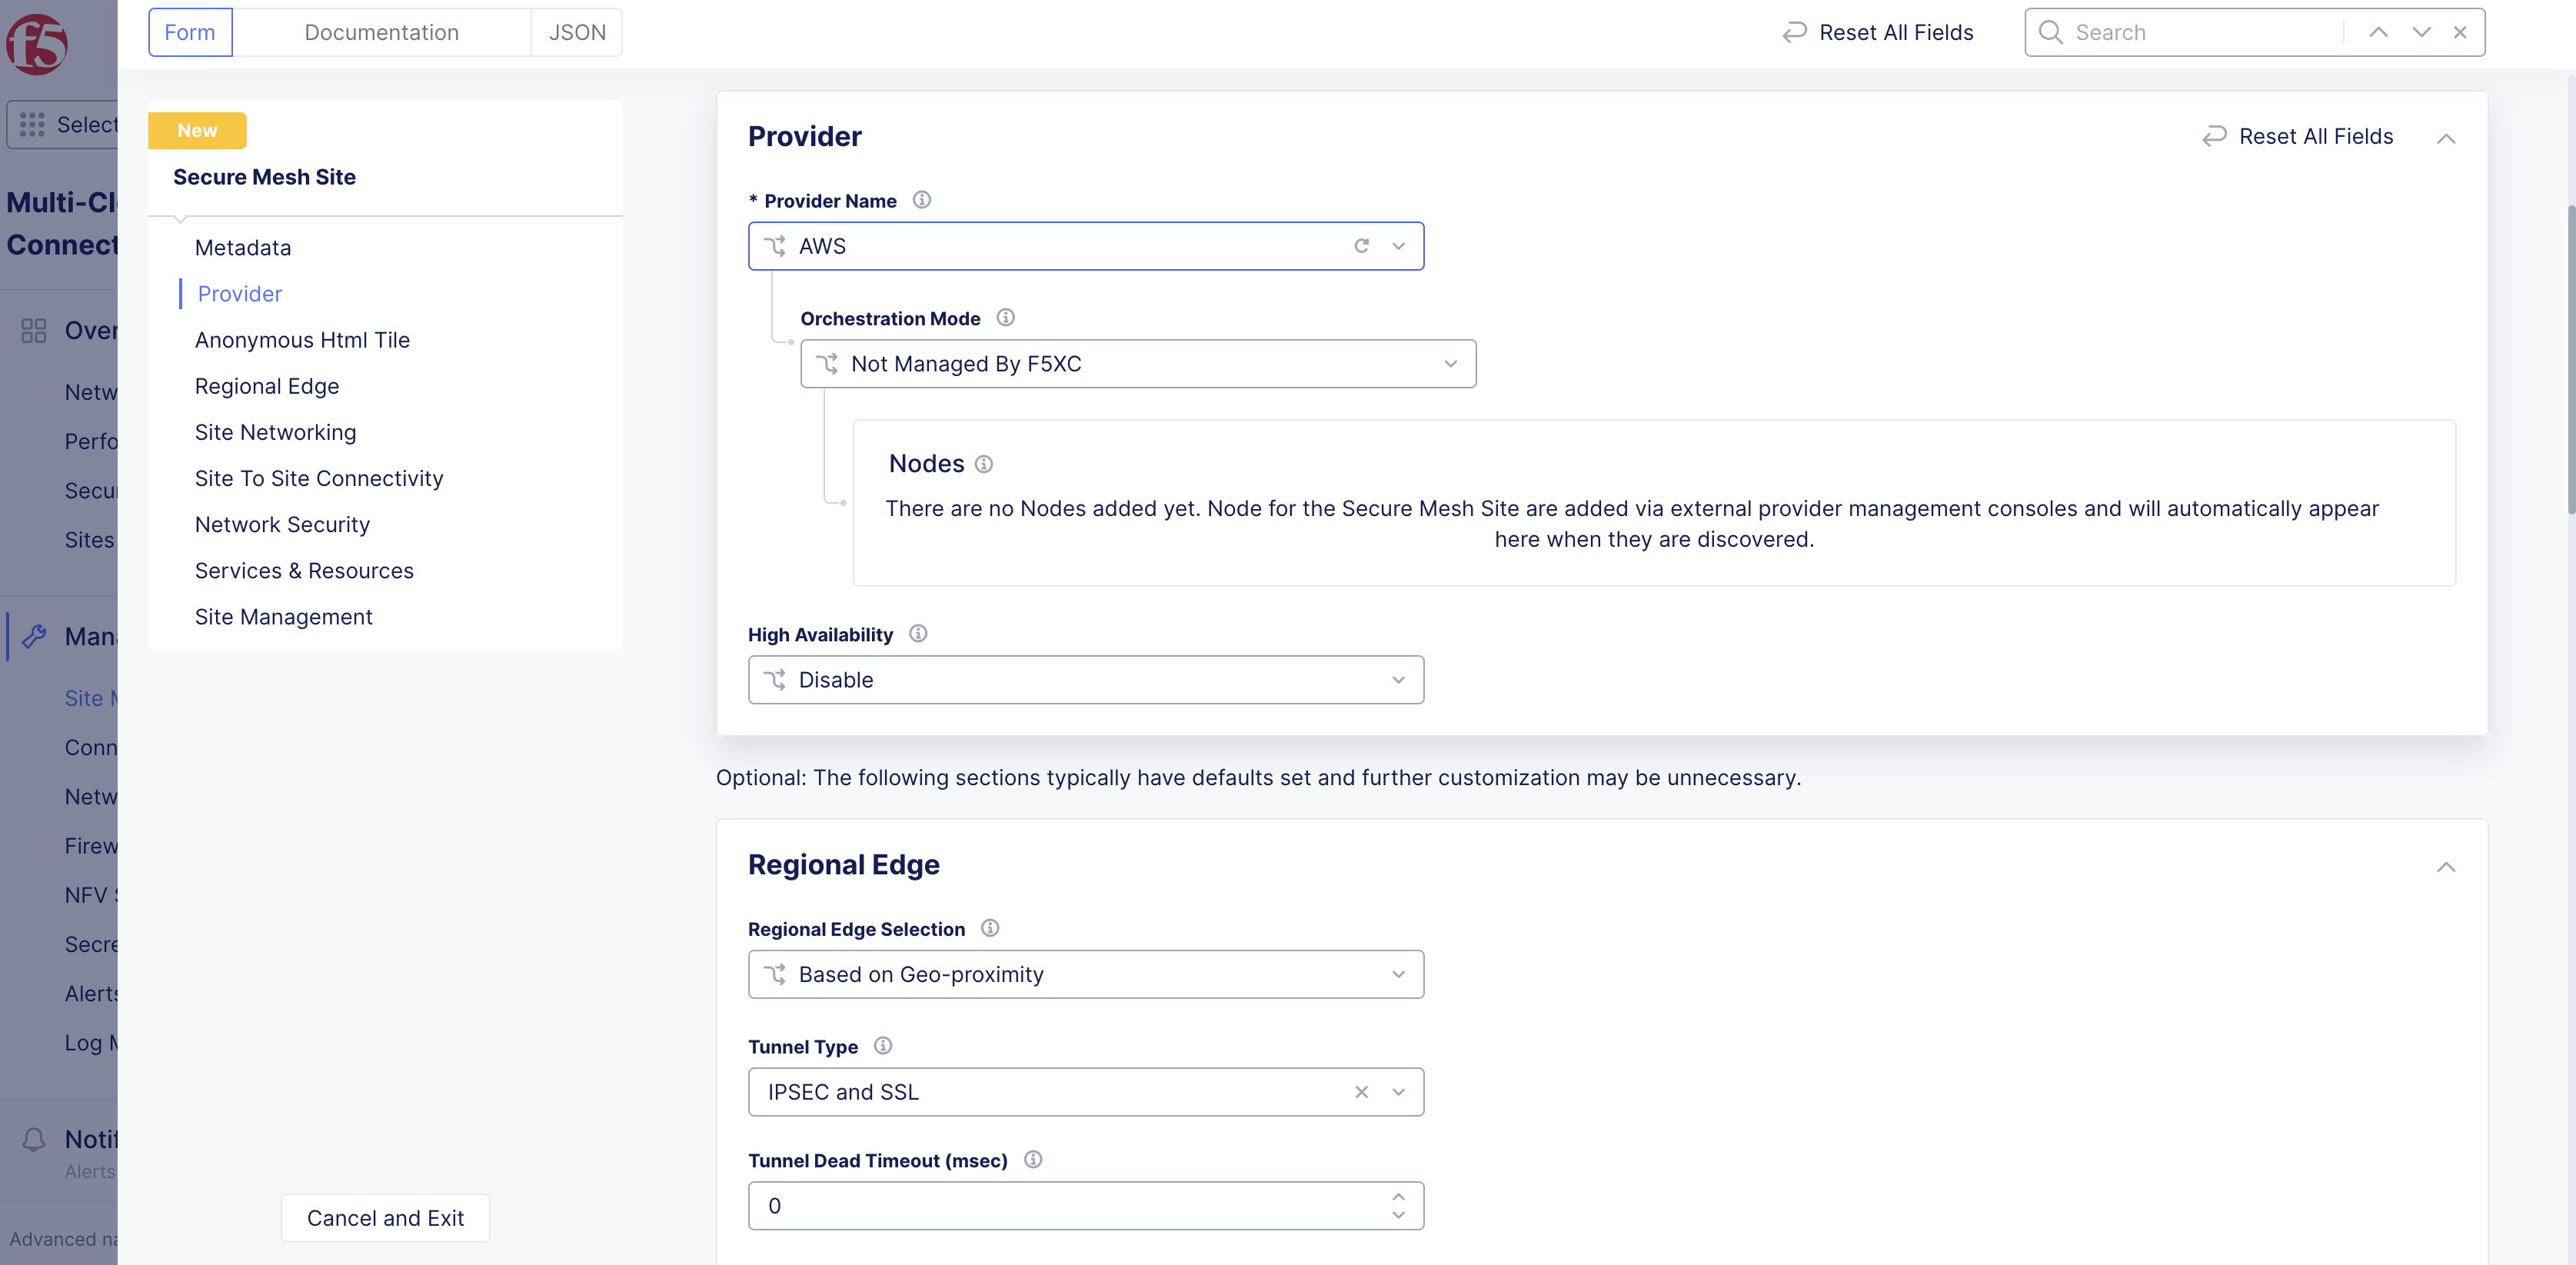Click the refresh icon in the AWS field
Screen dimensions: 2576x1265
pyautogui.click(x=1361, y=246)
